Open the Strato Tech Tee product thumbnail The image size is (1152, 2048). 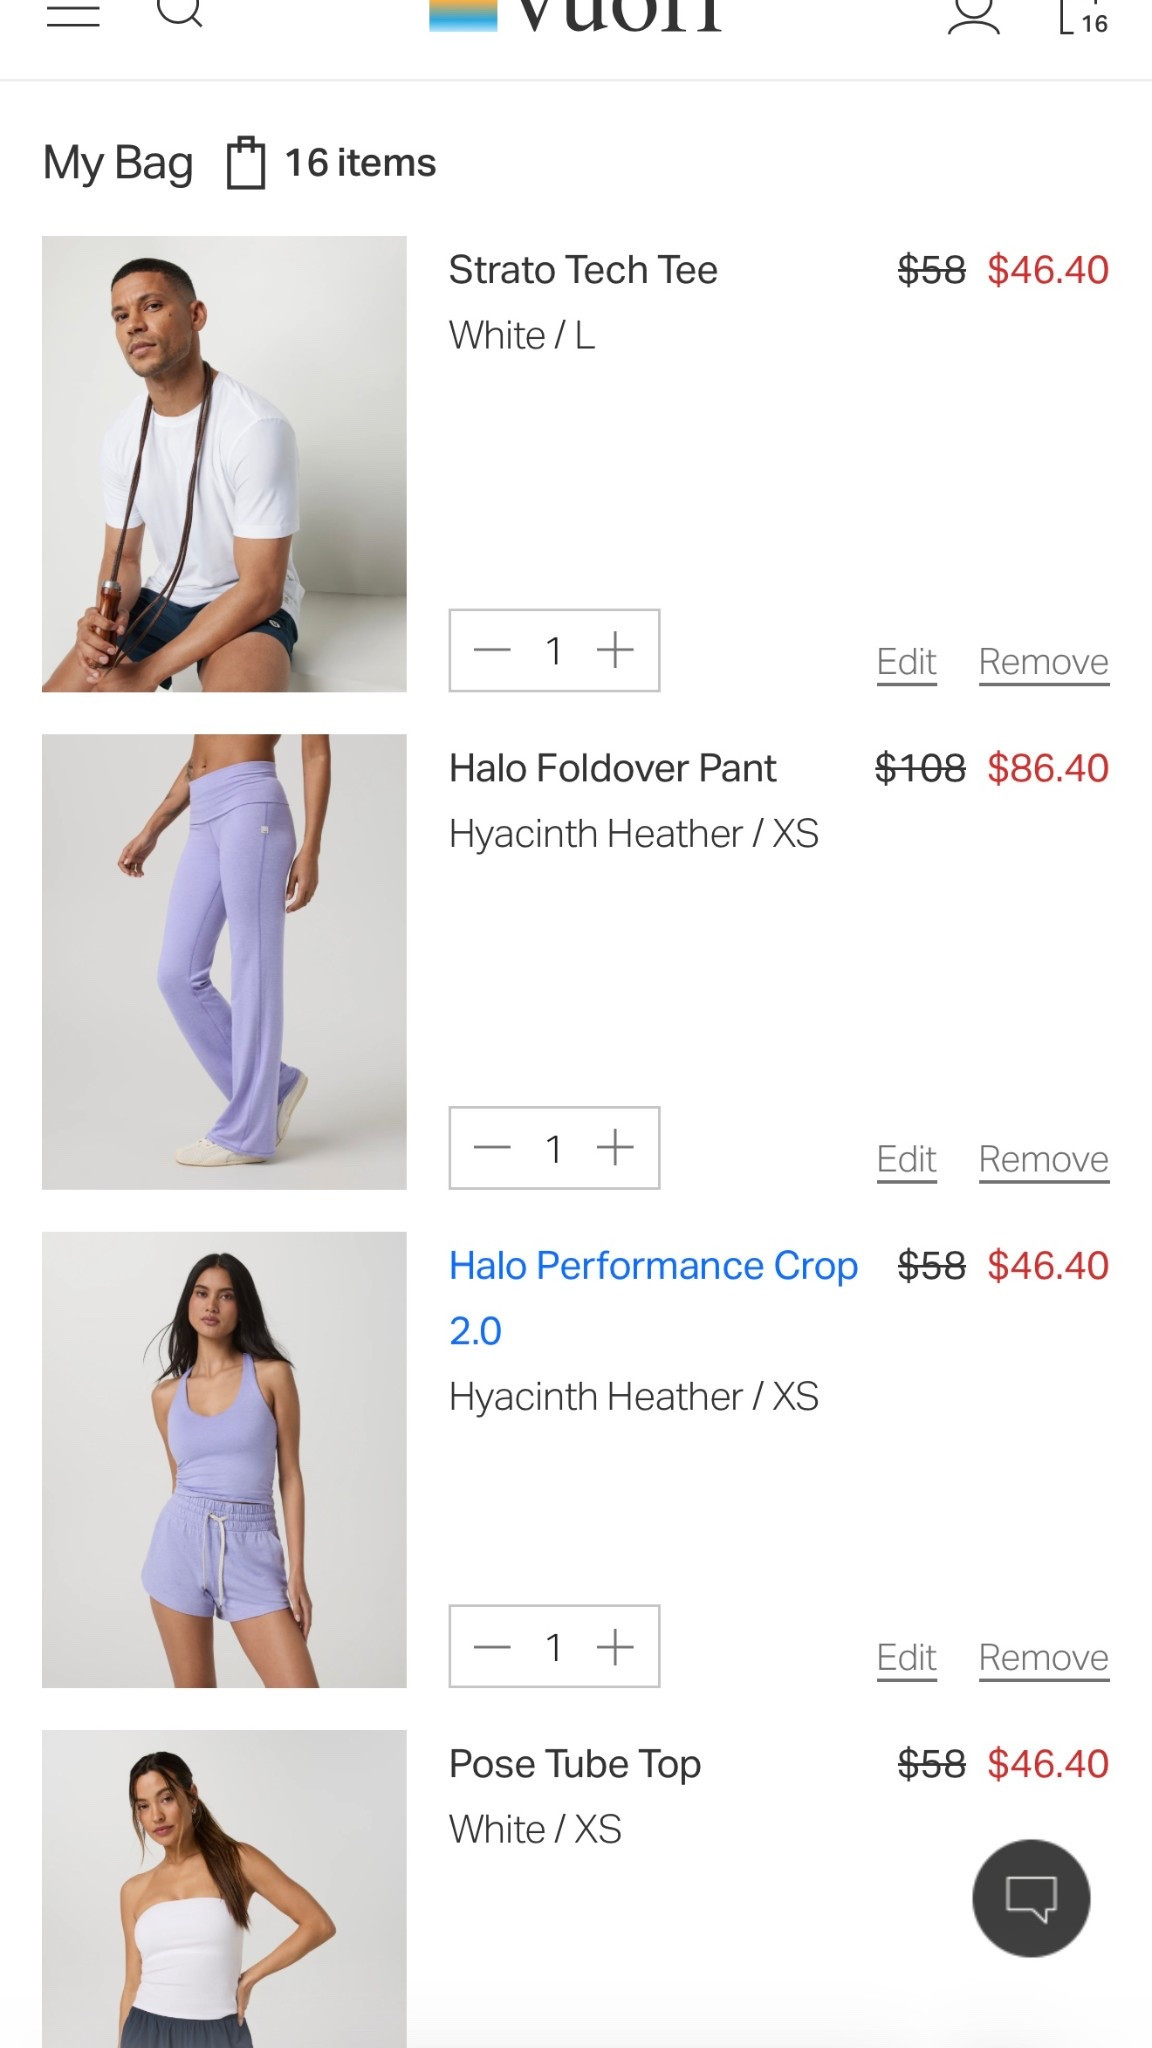224,464
